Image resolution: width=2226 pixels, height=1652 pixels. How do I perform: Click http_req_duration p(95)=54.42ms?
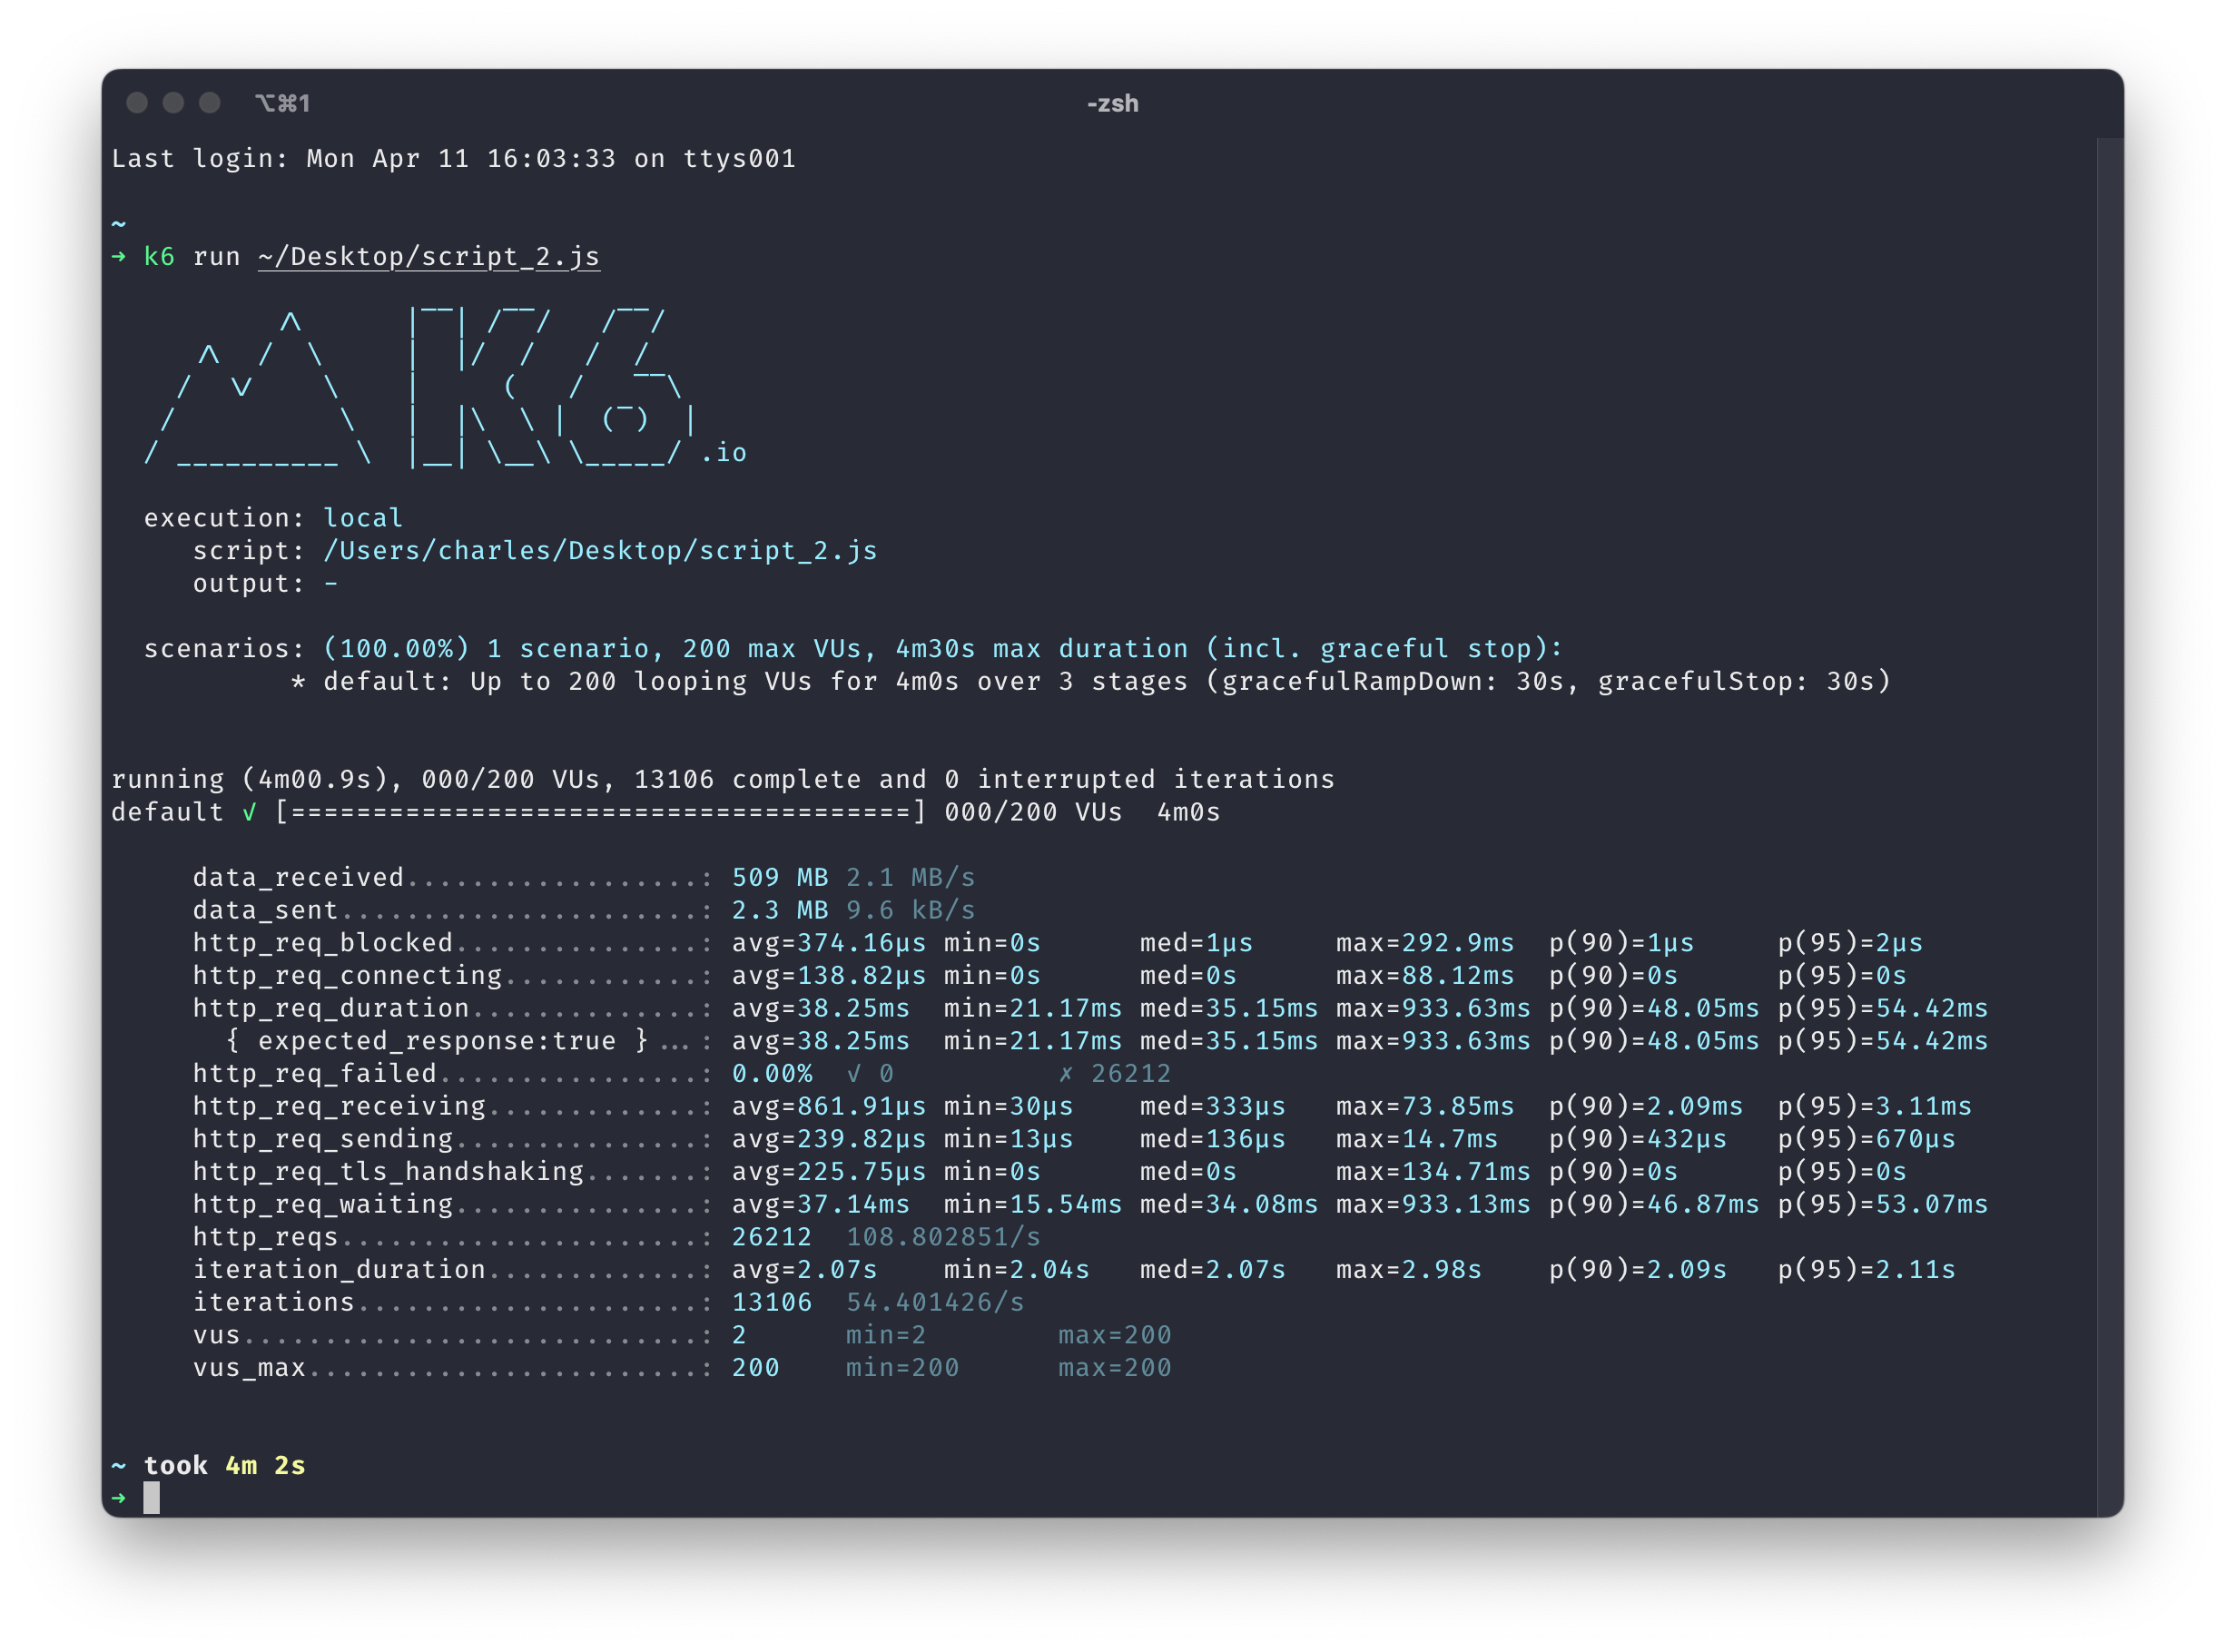[x=1883, y=1008]
